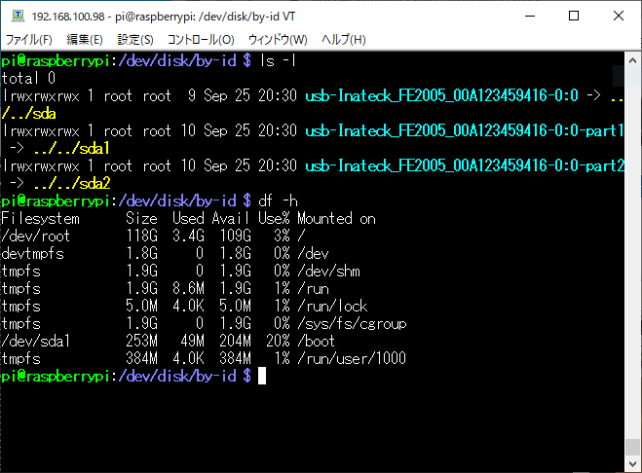Close the terminal window
Viewport: 642px width, 473px height.
pos(618,16)
